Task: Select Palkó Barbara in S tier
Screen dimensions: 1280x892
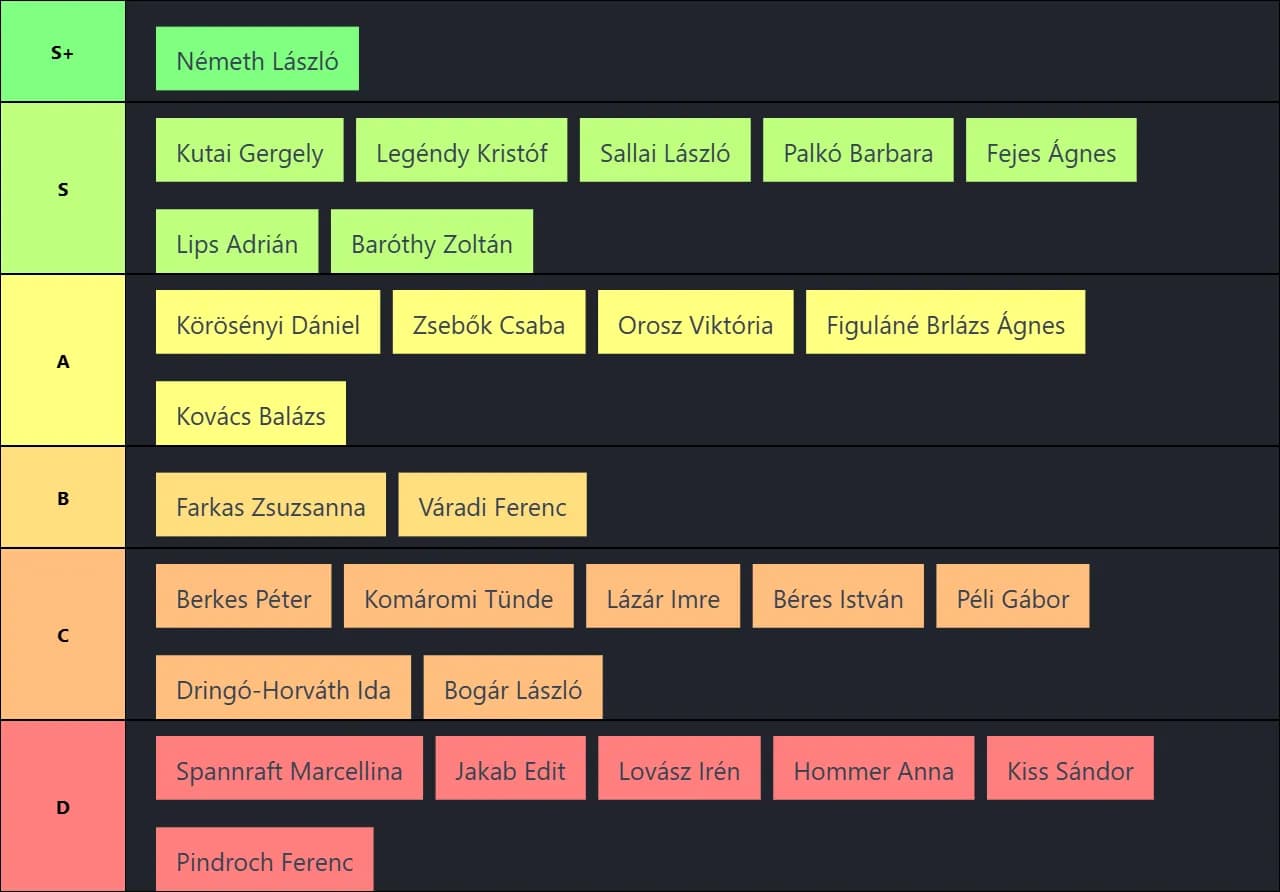Action: pos(857,151)
